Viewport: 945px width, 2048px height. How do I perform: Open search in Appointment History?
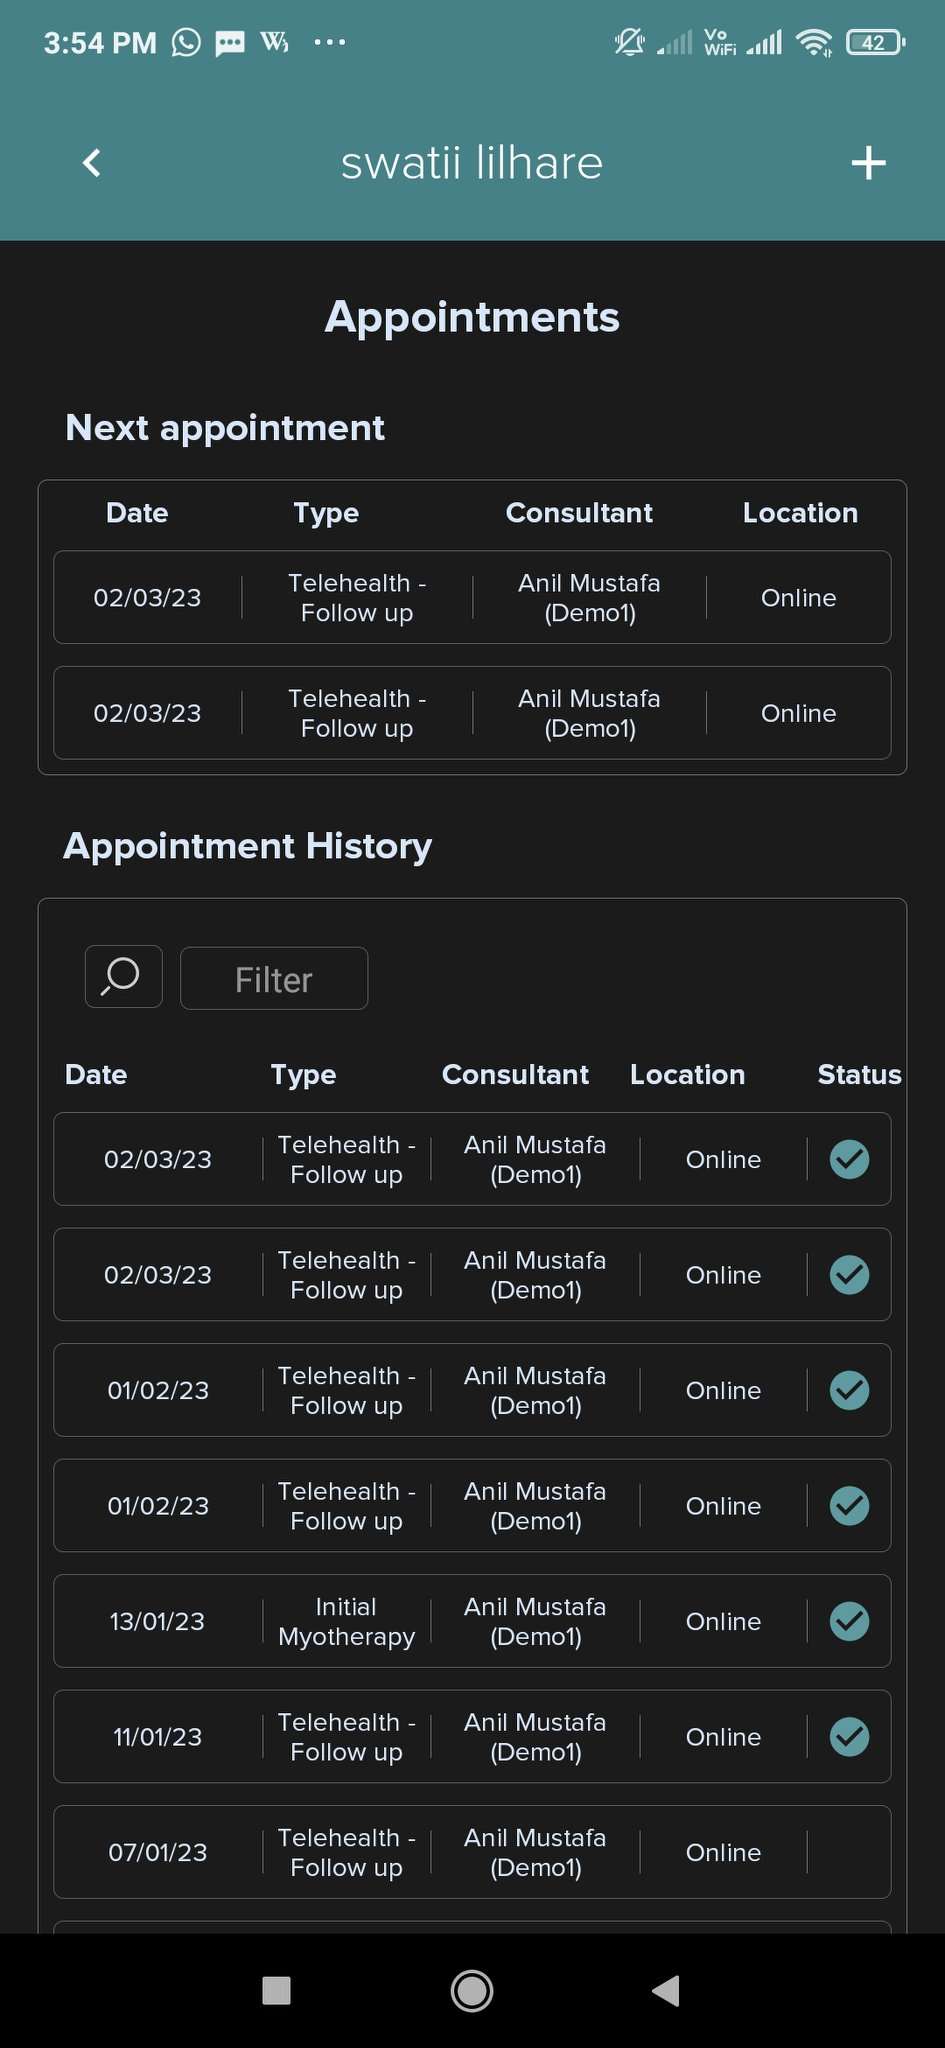(123, 977)
